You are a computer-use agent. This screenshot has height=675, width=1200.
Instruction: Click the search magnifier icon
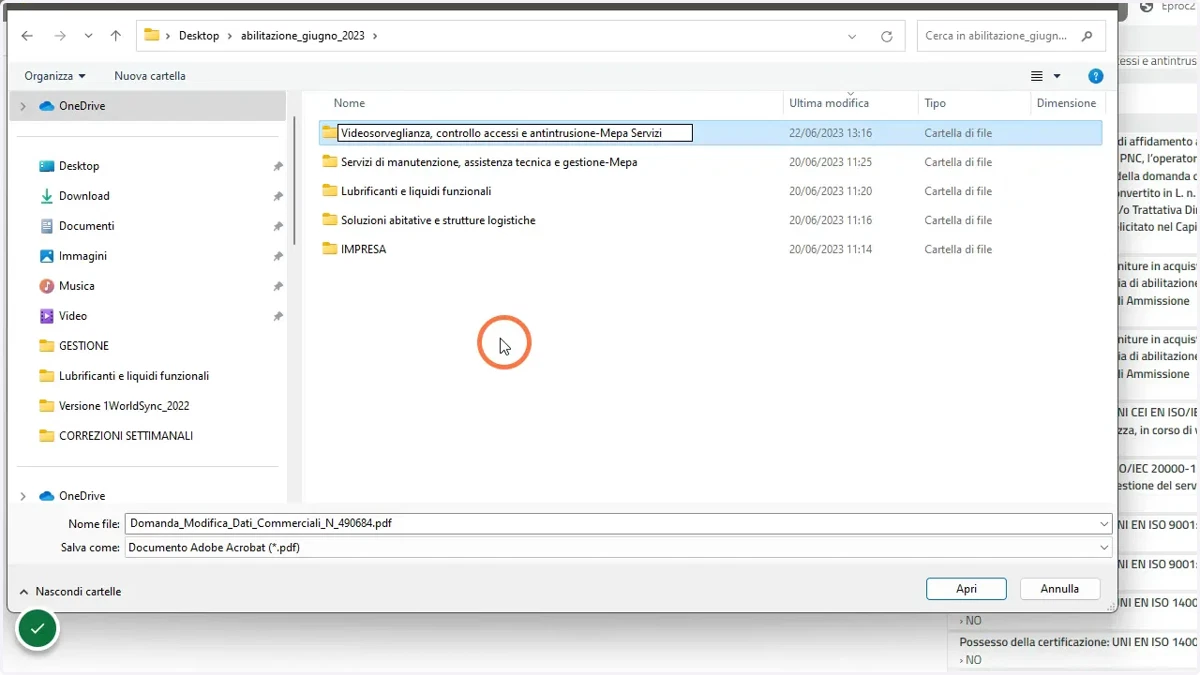(1087, 36)
